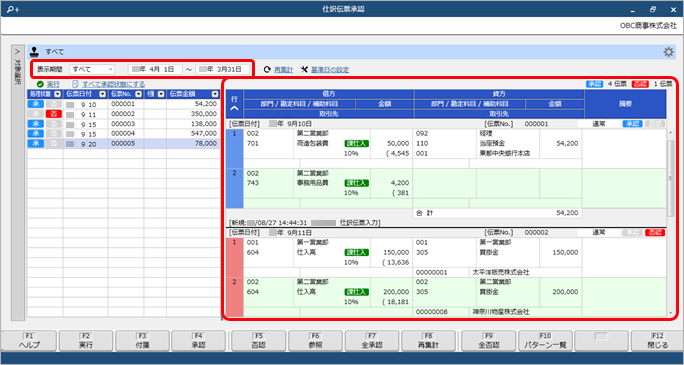Click F4 承認 function key
The image size is (684, 365).
198,341
